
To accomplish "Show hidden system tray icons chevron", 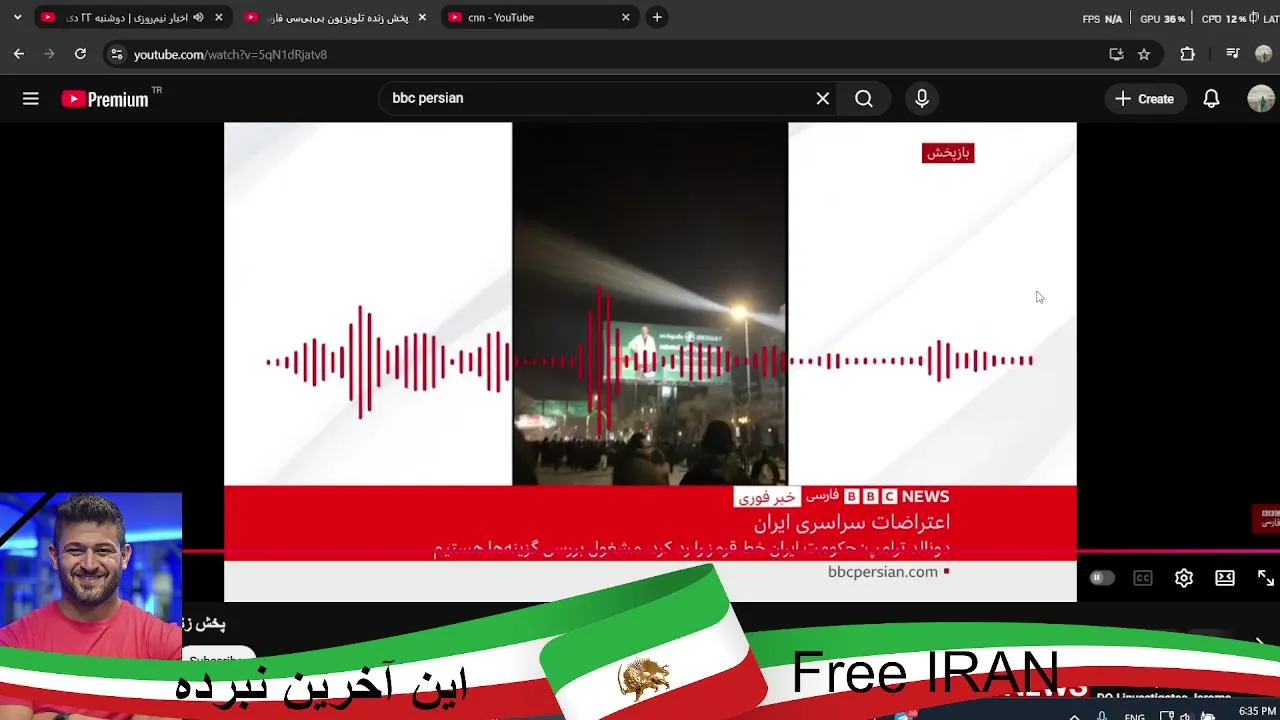I will [x=1075, y=716].
